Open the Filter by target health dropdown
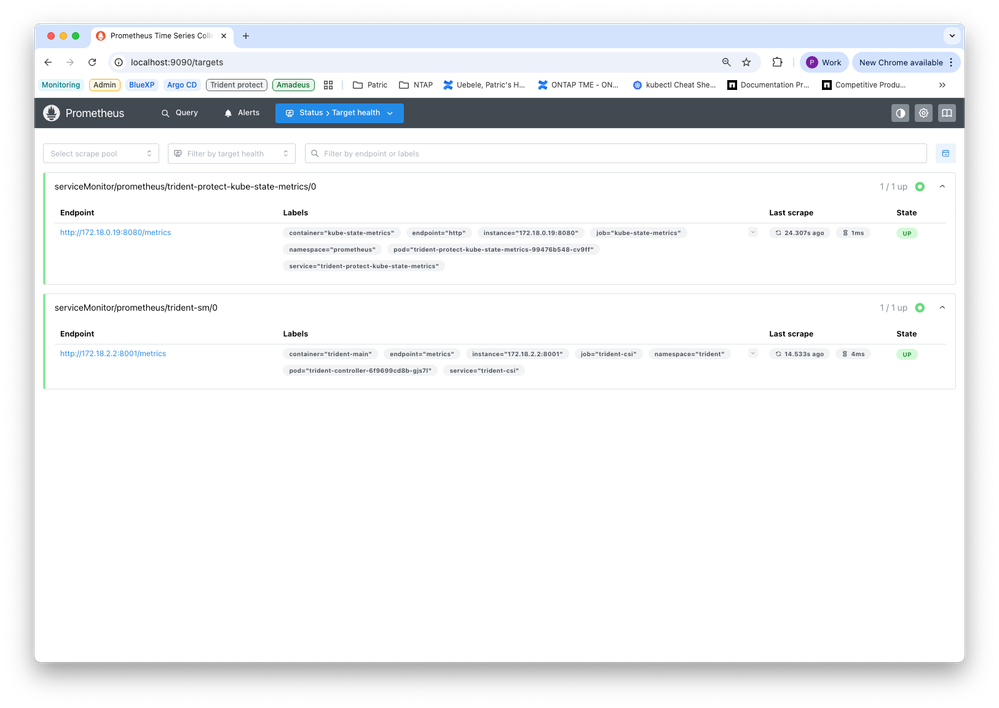 tap(232, 154)
